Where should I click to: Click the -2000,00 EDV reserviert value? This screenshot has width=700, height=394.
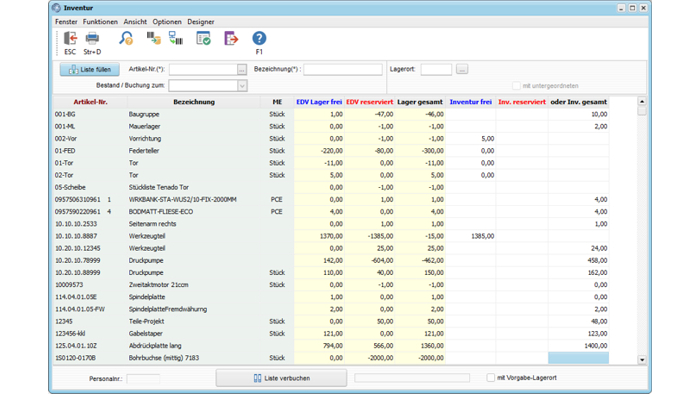tap(379, 358)
